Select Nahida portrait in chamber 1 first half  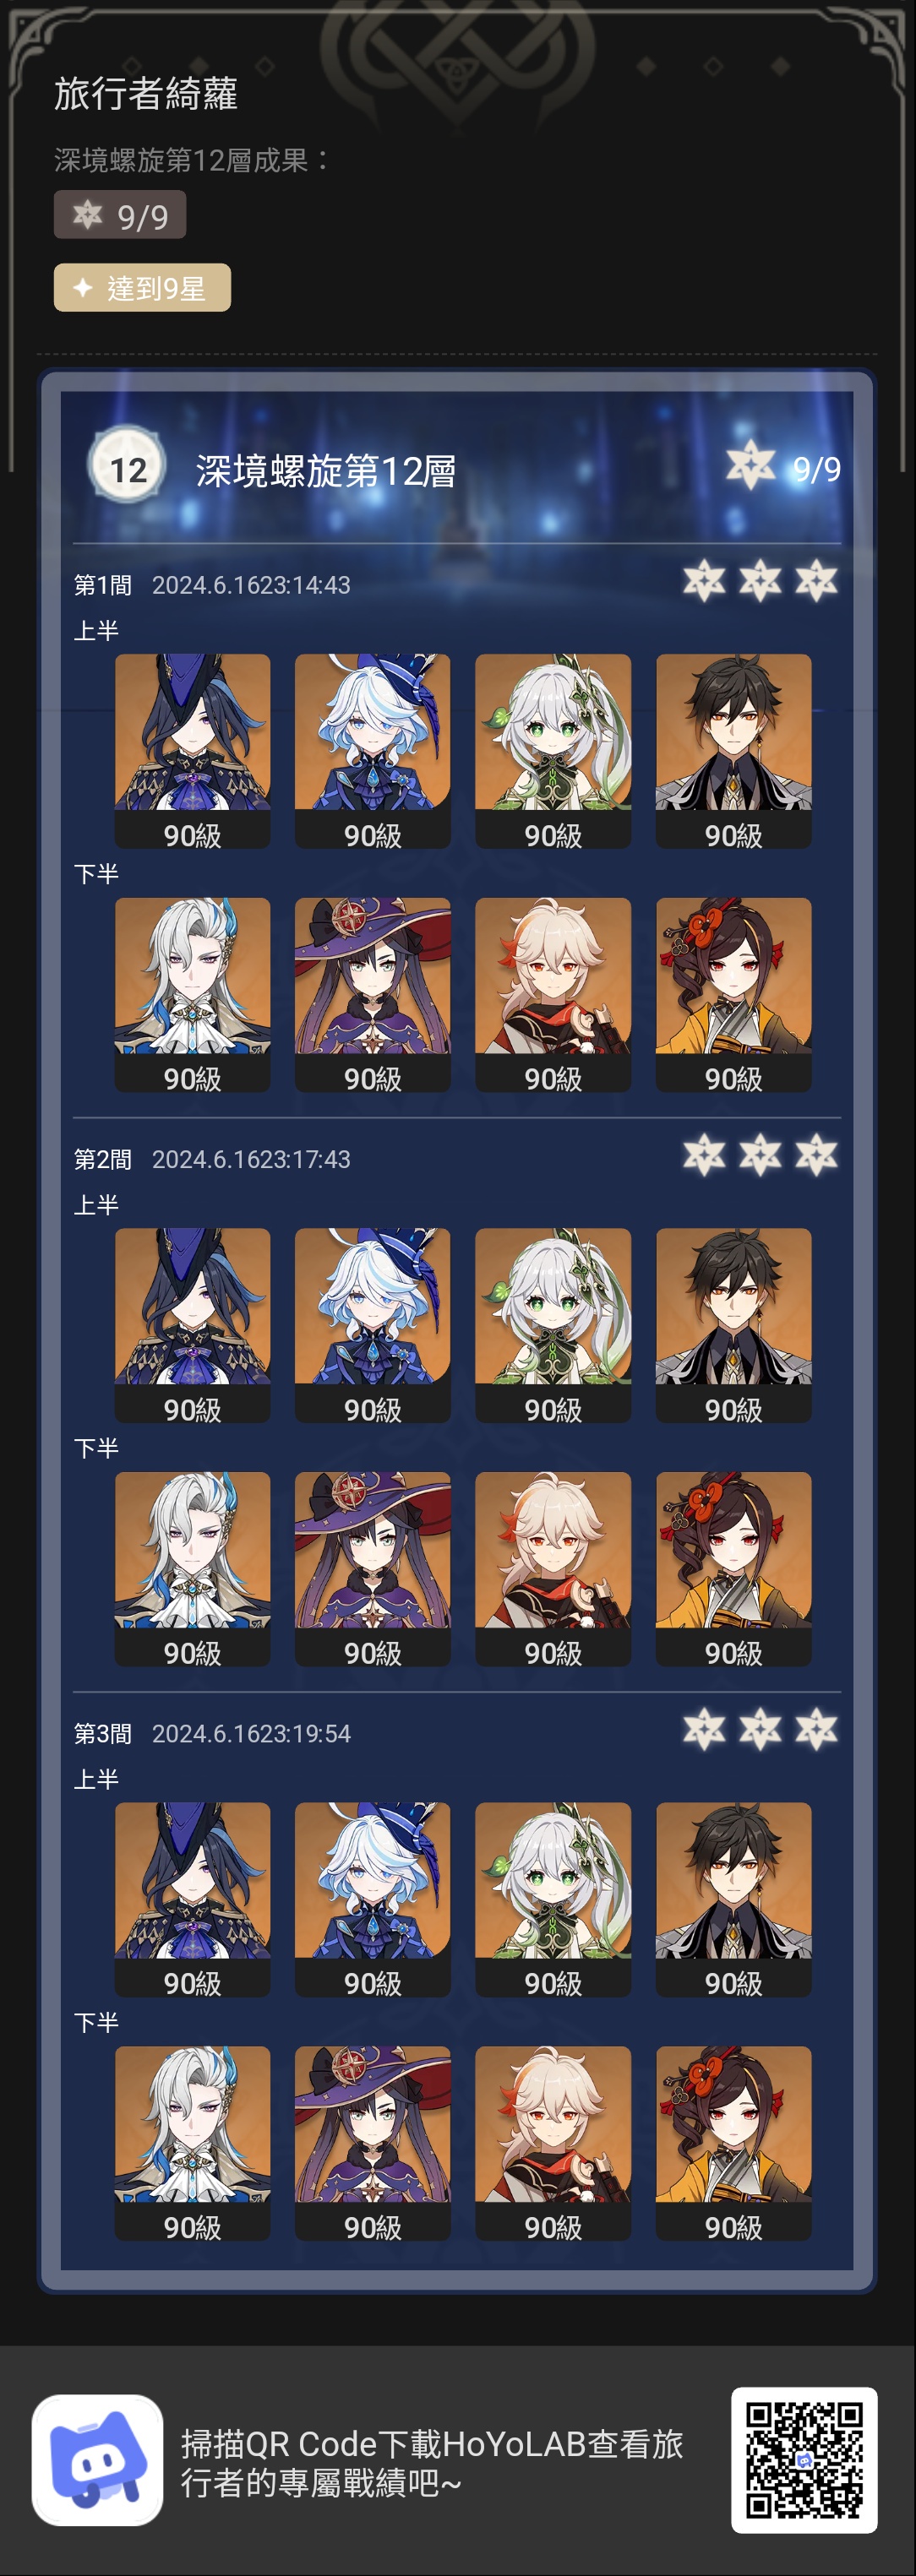tap(553, 751)
